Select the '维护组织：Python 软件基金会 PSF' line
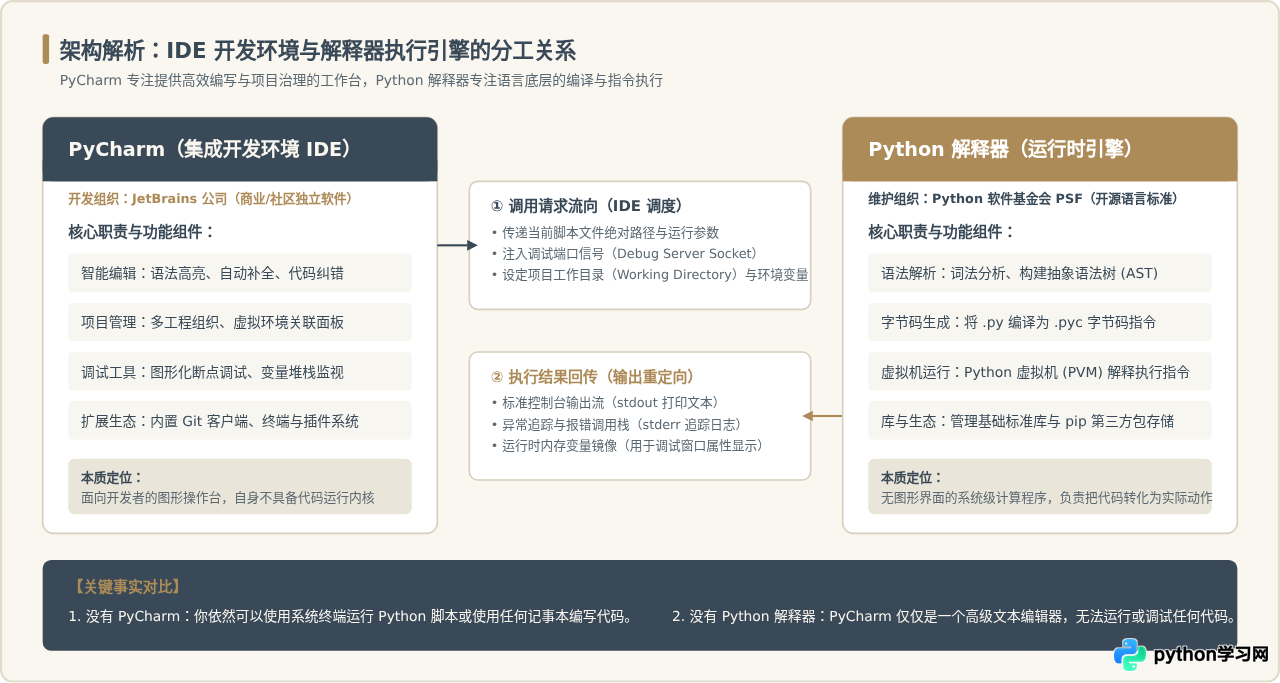This screenshot has height=683, width=1280. tap(1024, 199)
